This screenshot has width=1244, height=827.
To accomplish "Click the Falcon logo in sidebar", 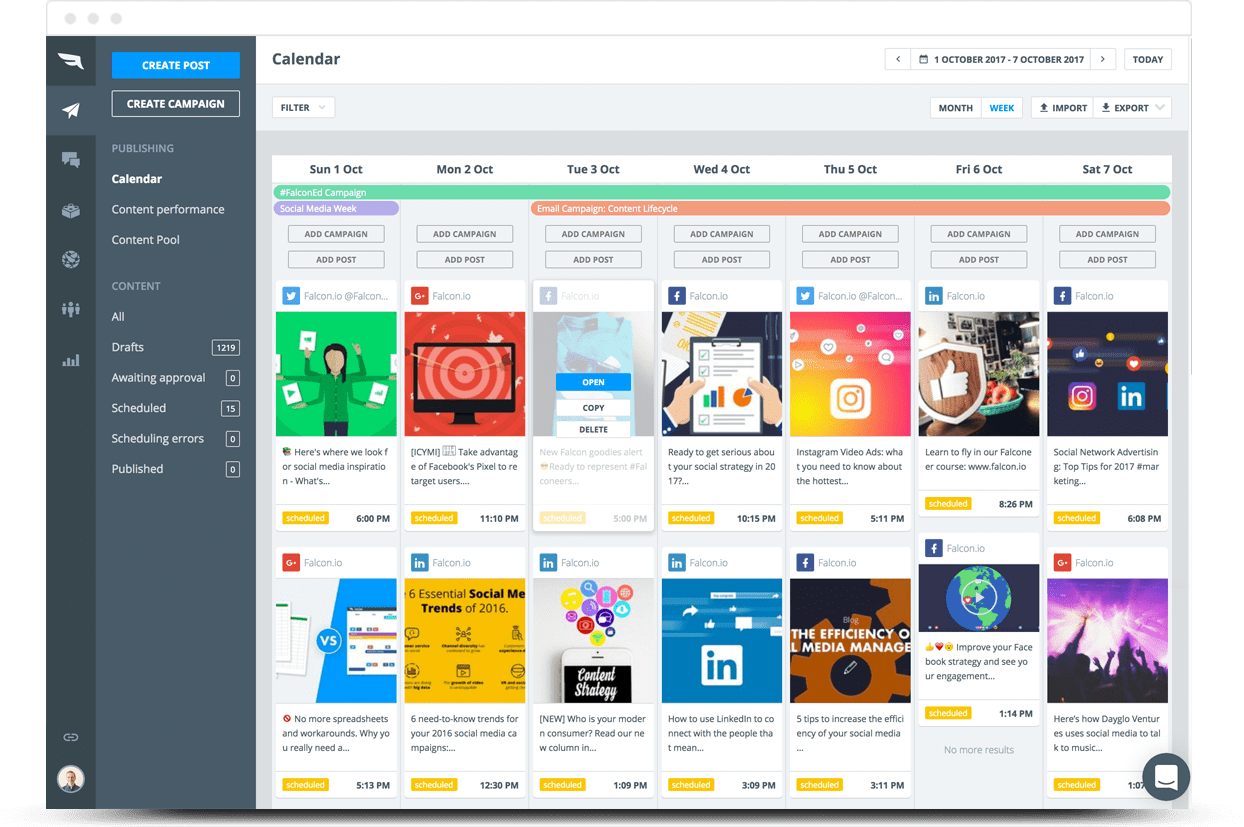I will pyautogui.click(x=70, y=61).
